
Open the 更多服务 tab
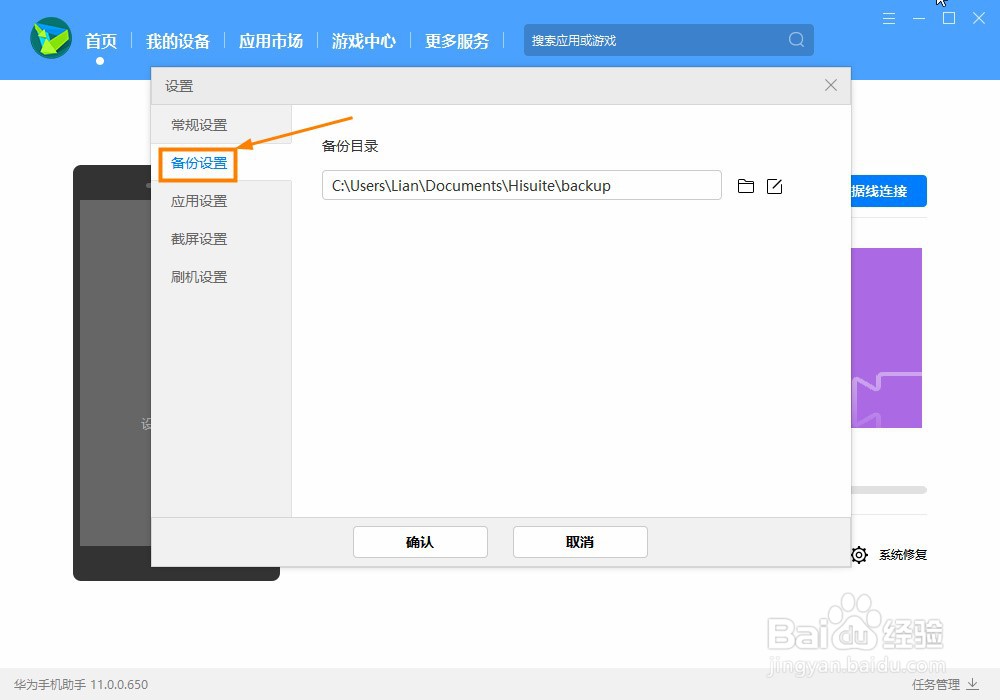tap(457, 41)
